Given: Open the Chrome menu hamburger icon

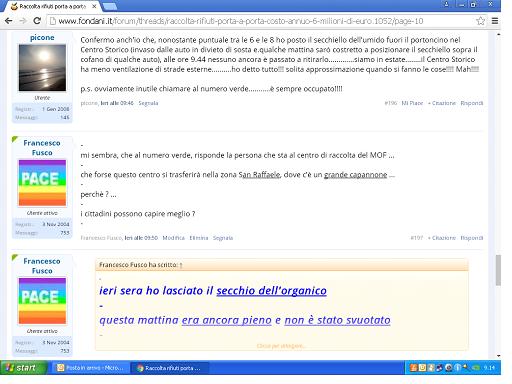Looking at the screenshot, I should (495, 21).
